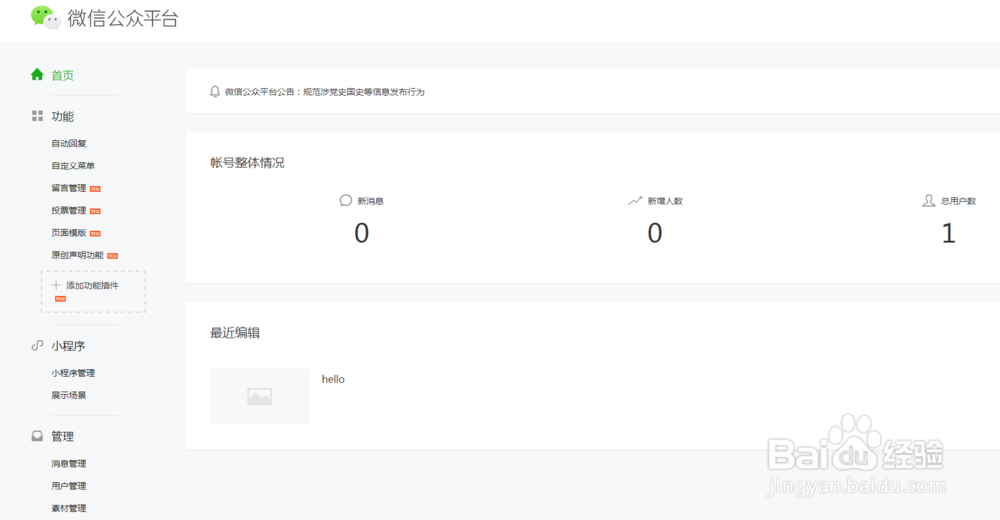
Task: Click the 小程序 link icon
Action: 37,345
